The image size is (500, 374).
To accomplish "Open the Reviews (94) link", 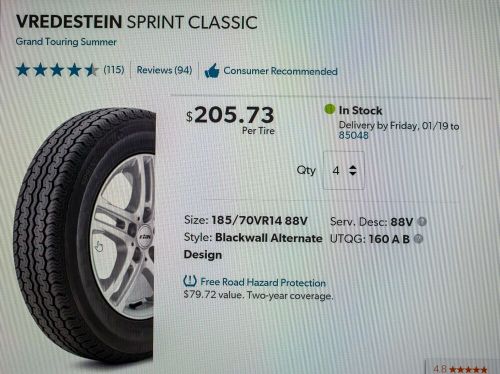I will (164, 70).
